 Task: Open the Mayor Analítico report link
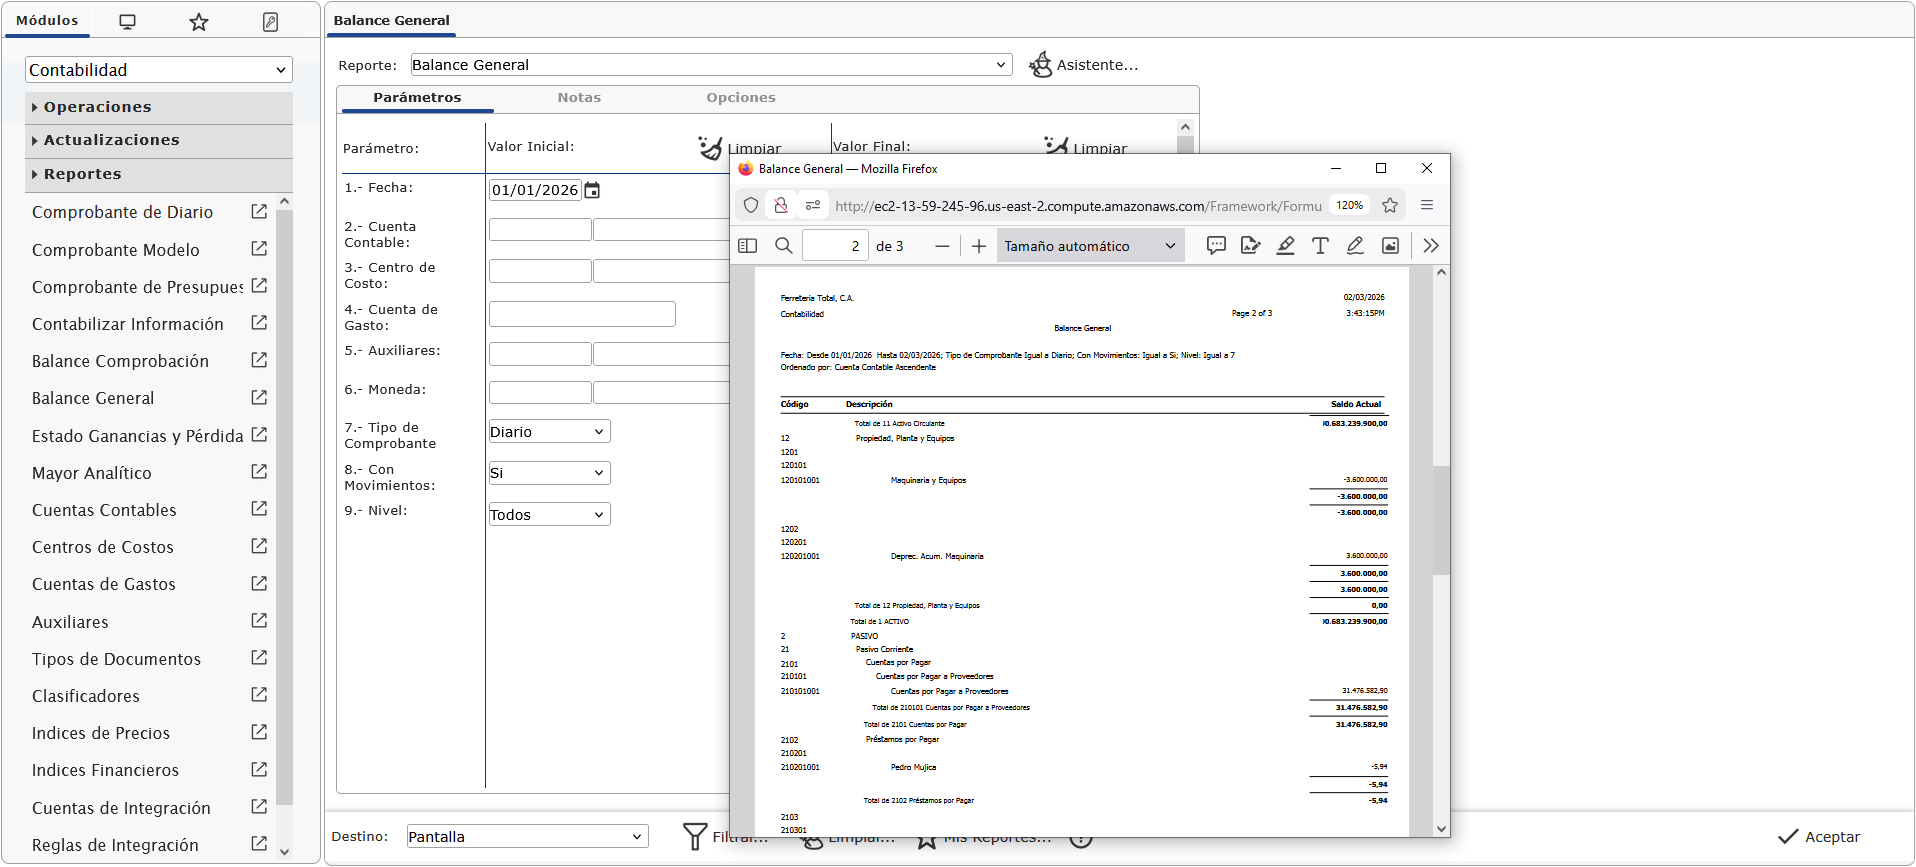tap(92, 473)
